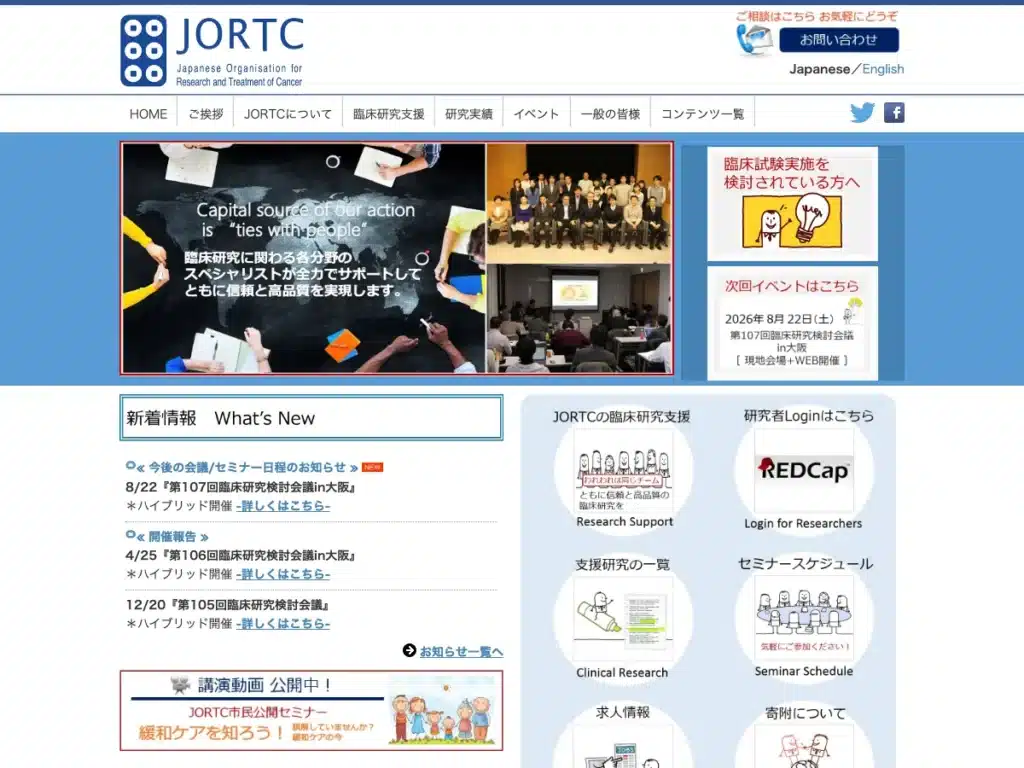Click 臨床試験実施を検討されている方へ text

pos(792,173)
